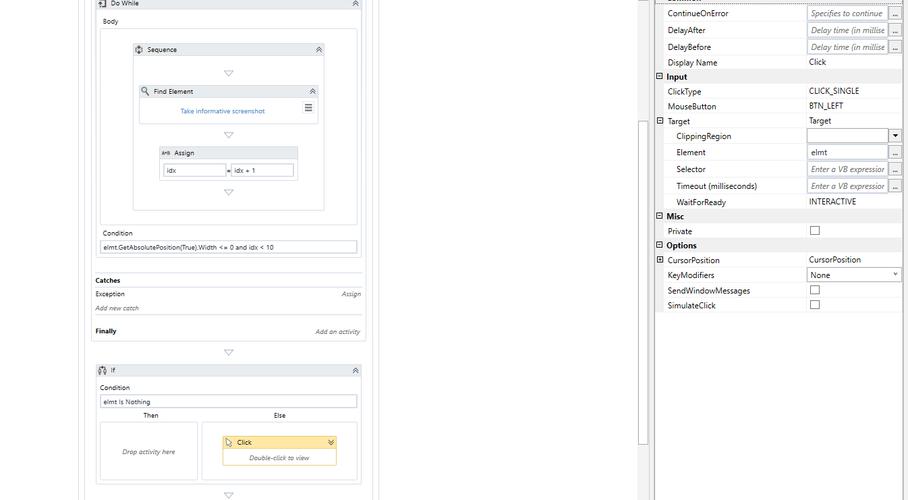Edit the DelayBefore property field
The width and height of the screenshot is (908, 500).
click(847, 47)
